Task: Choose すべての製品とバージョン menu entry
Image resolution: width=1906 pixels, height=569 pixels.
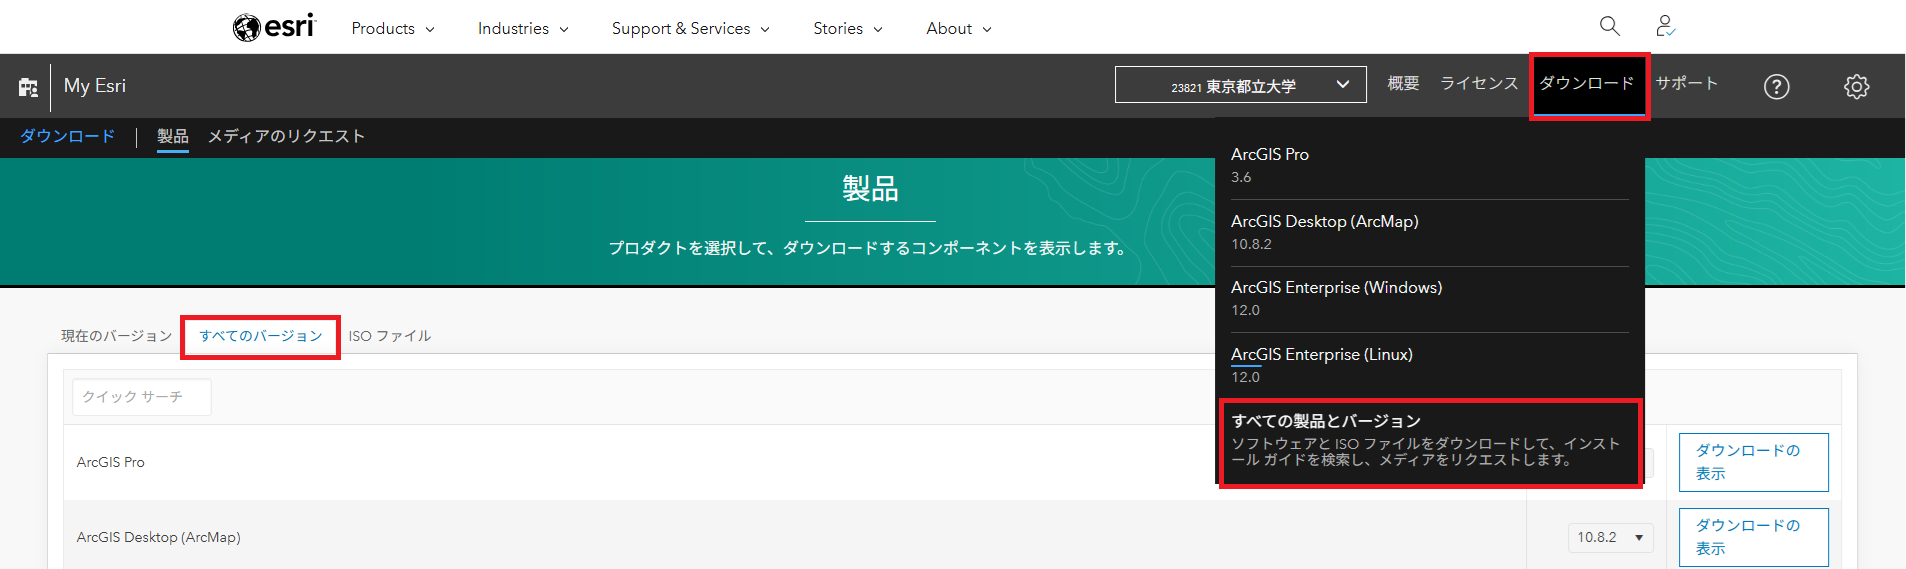Action: click(x=1428, y=441)
